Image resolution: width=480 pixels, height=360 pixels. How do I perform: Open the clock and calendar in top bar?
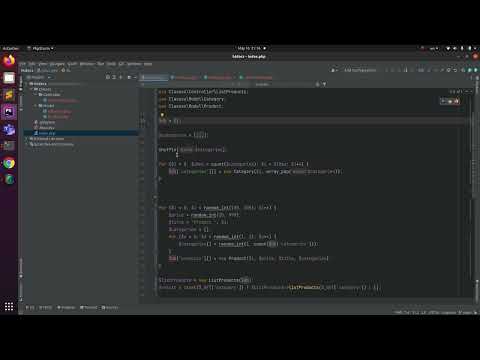pos(252,48)
